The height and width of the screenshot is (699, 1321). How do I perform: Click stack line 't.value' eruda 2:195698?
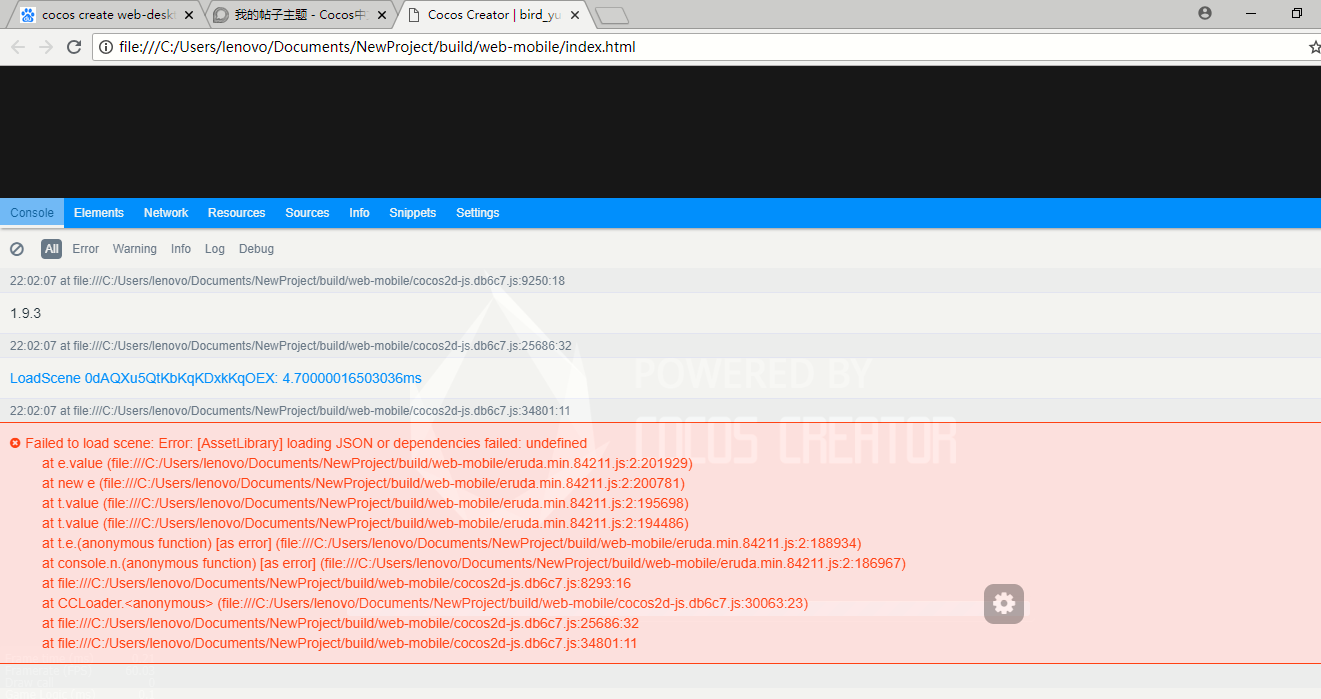365,503
